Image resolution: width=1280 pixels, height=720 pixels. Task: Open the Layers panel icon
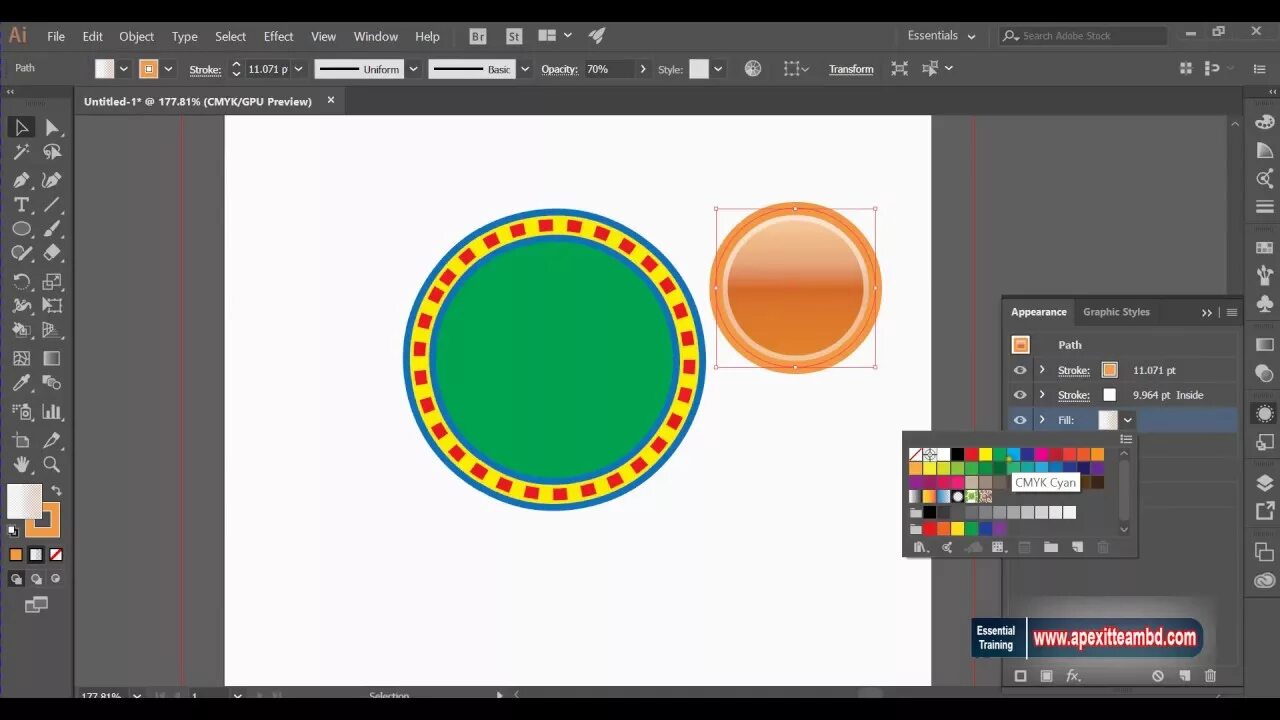tap(1263, 483)
